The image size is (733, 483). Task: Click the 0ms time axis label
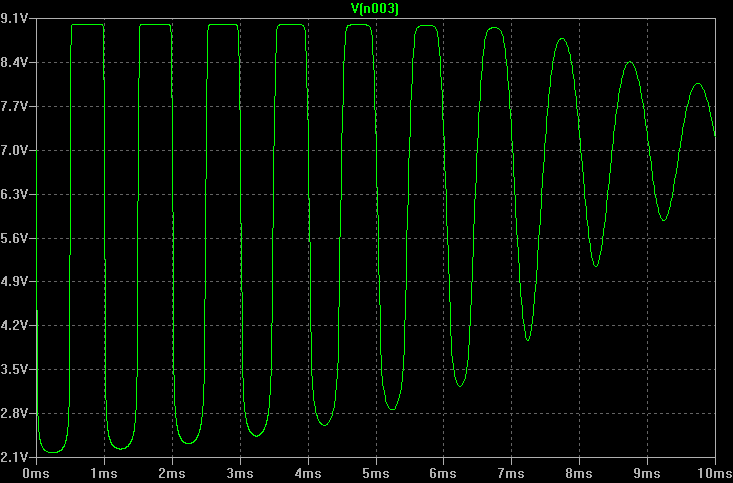point(36,472)
